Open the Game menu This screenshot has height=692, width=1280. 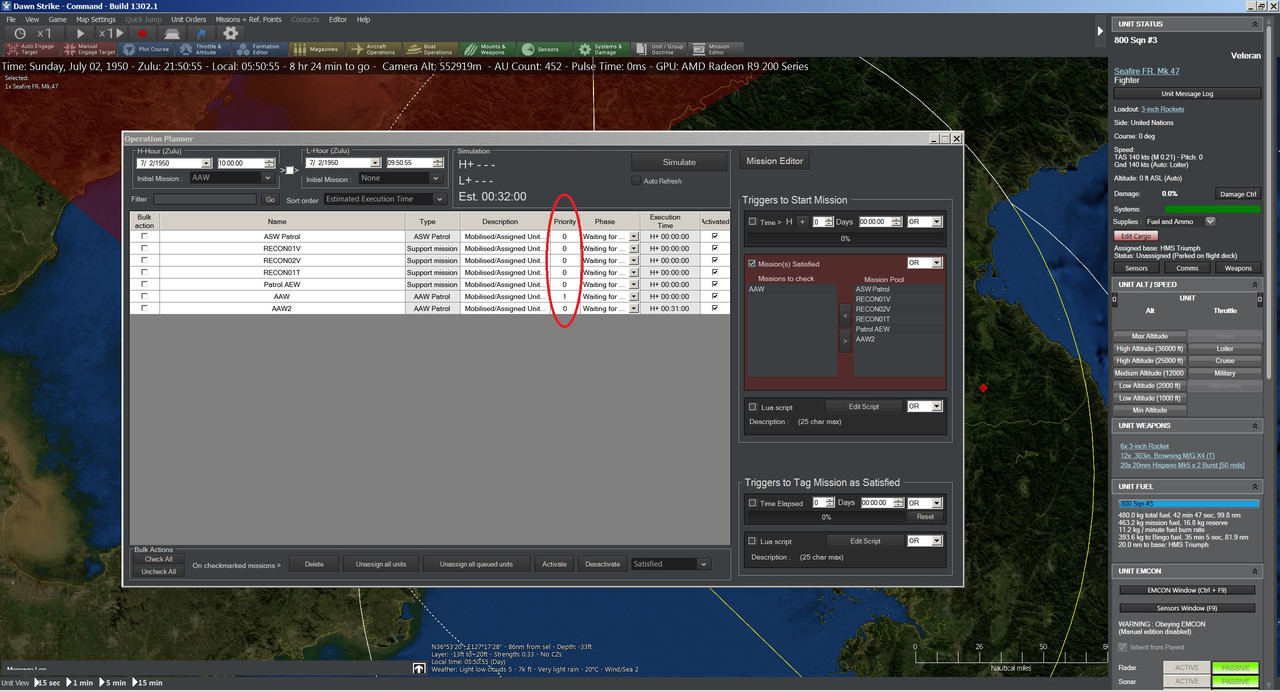58,19
